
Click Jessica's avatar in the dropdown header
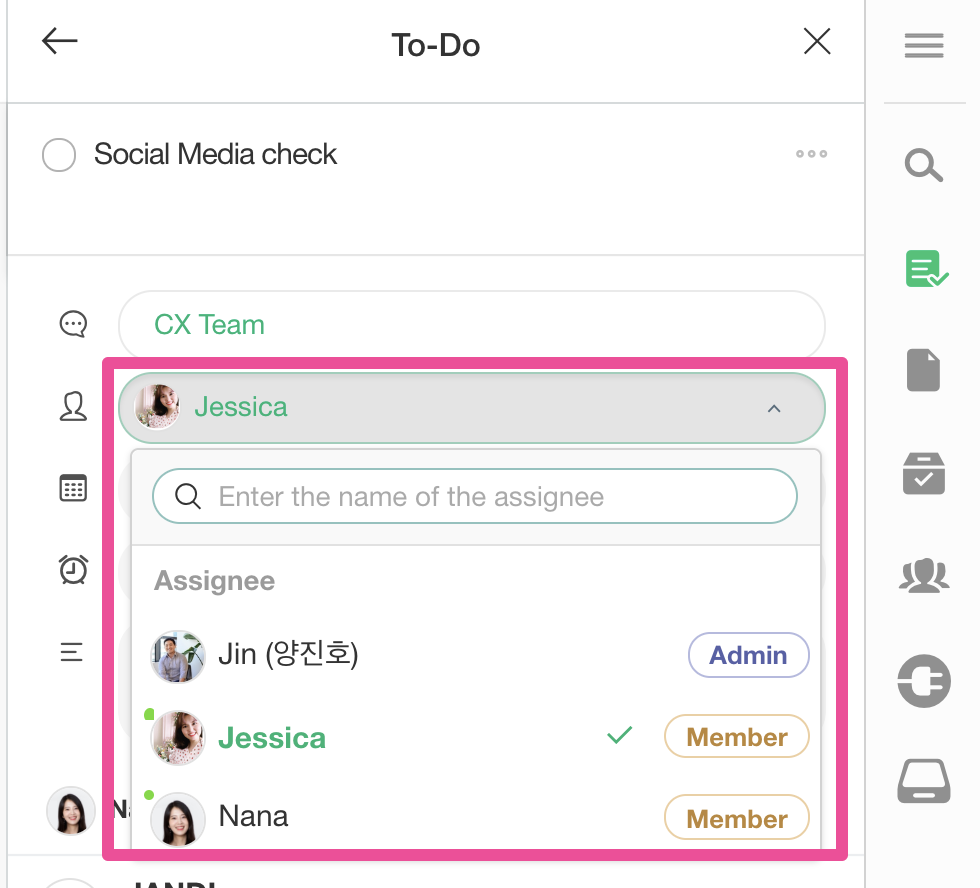click(x=157, y=407)
